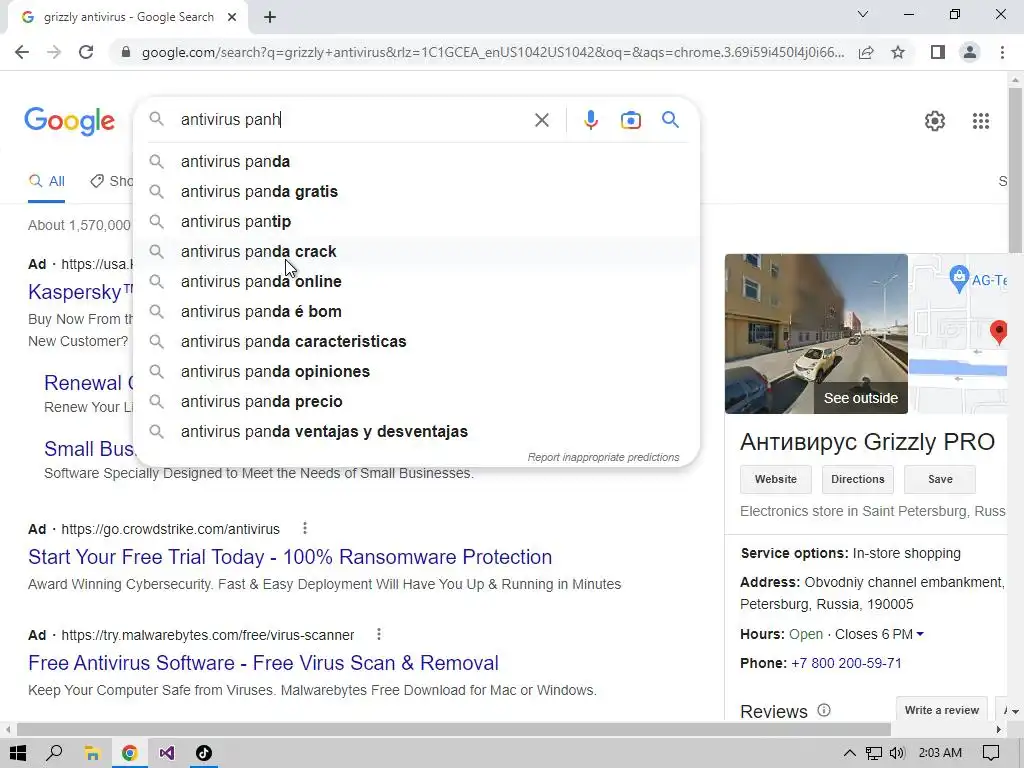Clear the search box with the X icon
Screen dimensions: 1024x768
point(541,120)
